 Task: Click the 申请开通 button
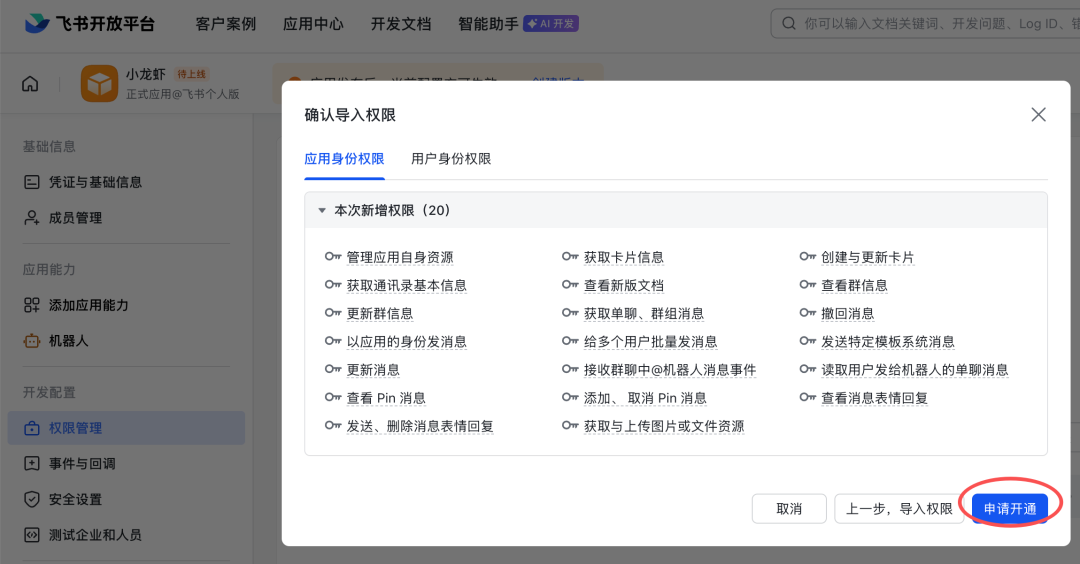click(x=1010, y=509)
